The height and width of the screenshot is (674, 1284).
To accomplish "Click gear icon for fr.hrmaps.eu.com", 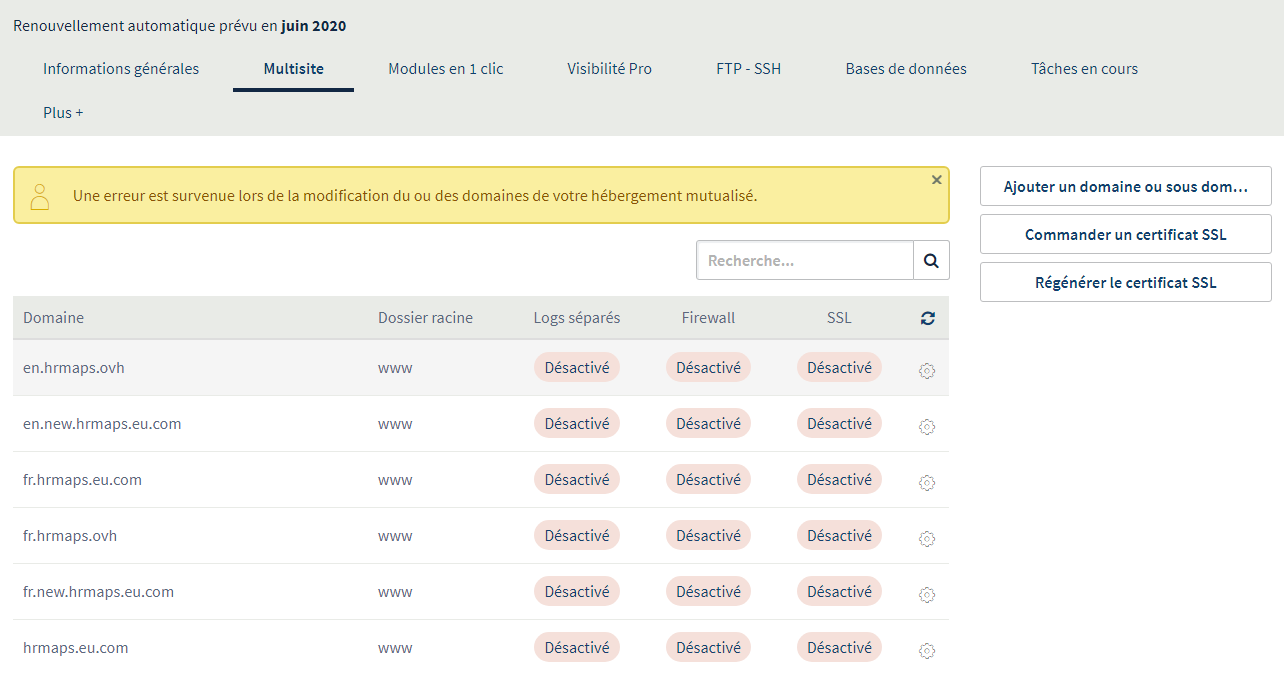I will 926,482.
